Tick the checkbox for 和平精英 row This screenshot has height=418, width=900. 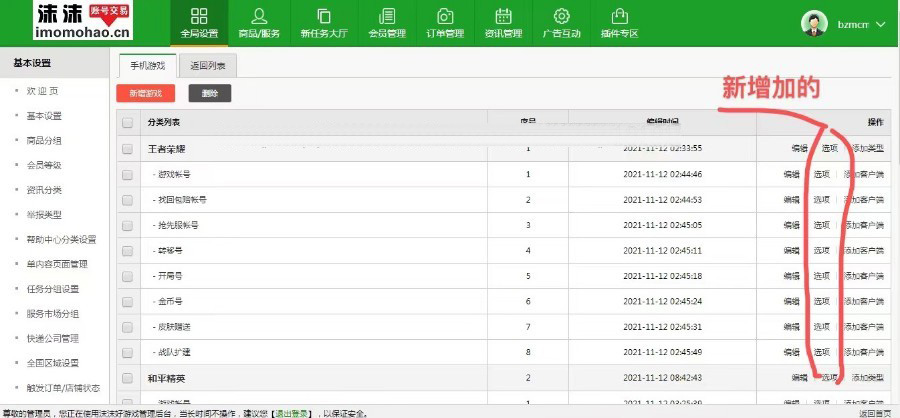tap(127, 378)
